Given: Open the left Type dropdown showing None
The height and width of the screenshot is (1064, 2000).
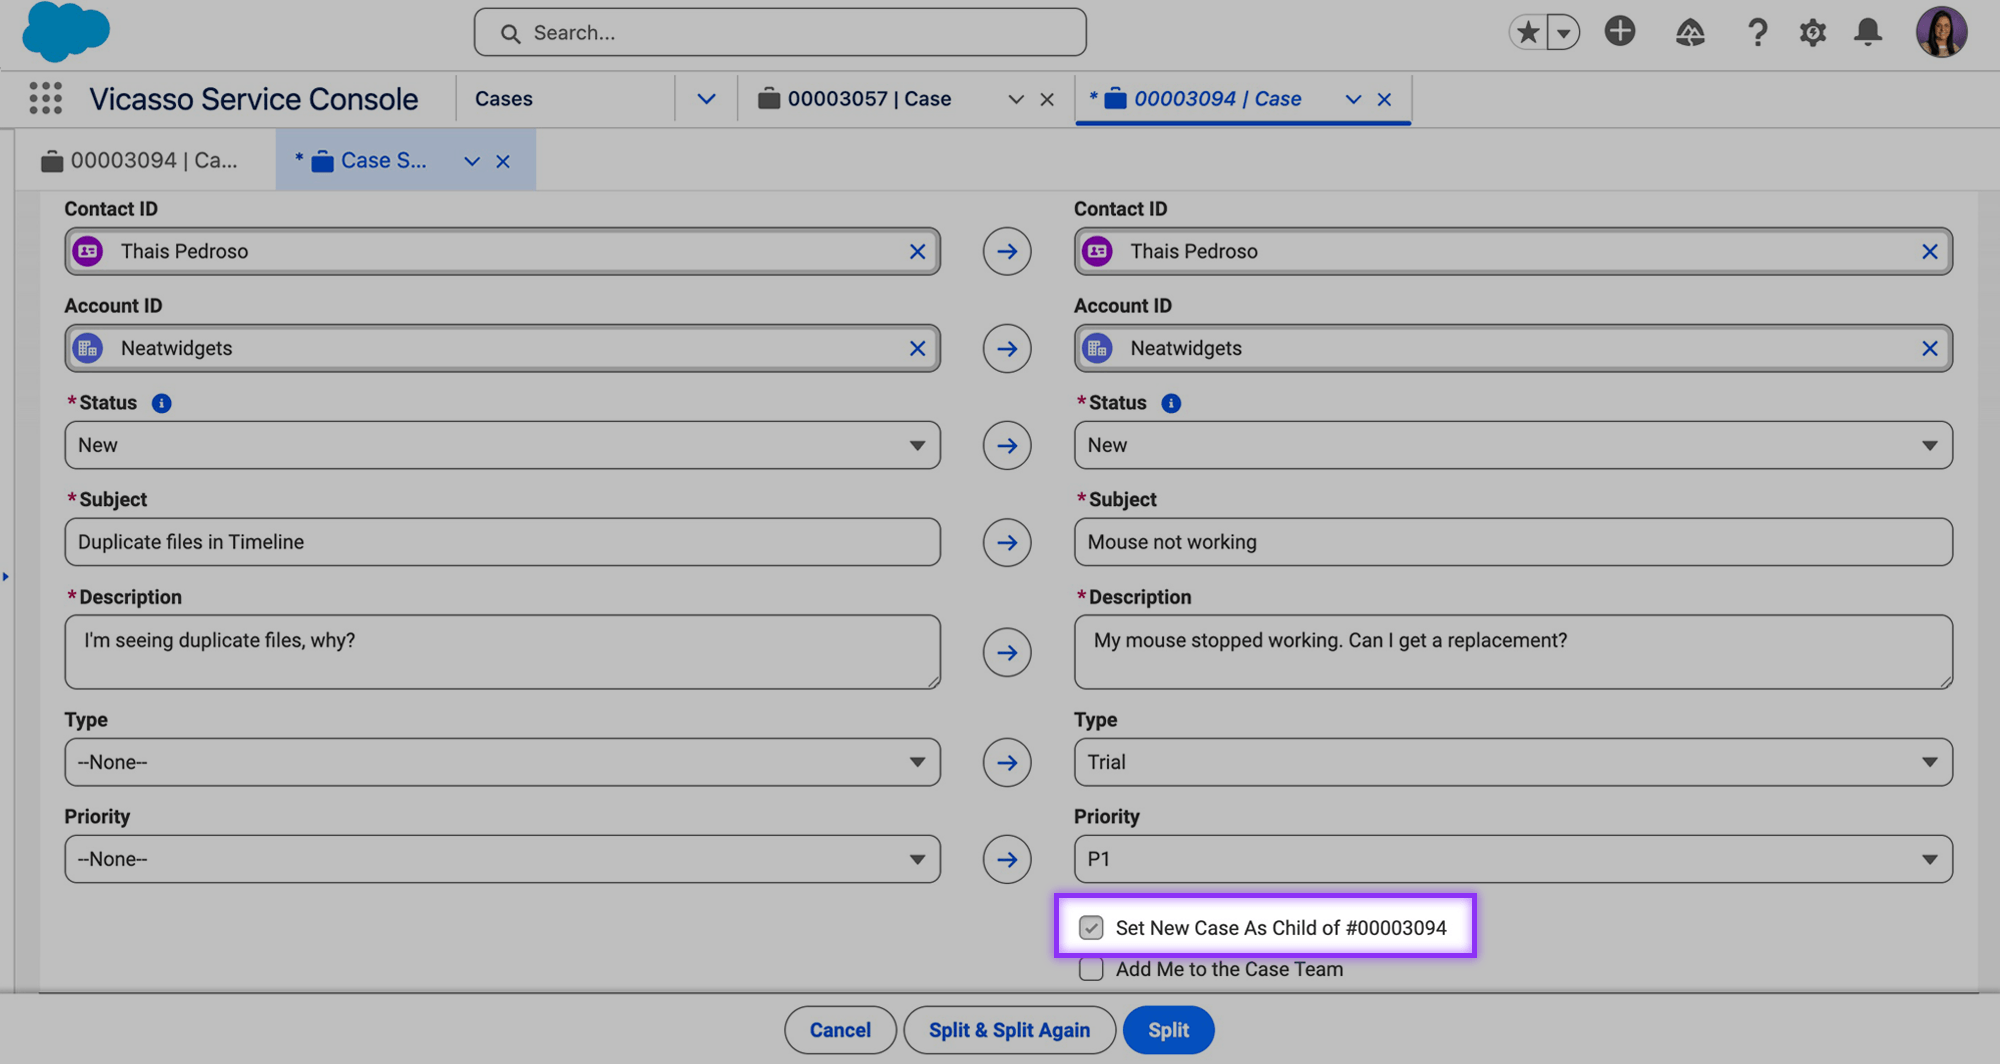Looking at the screenshot, I should 502,762.
